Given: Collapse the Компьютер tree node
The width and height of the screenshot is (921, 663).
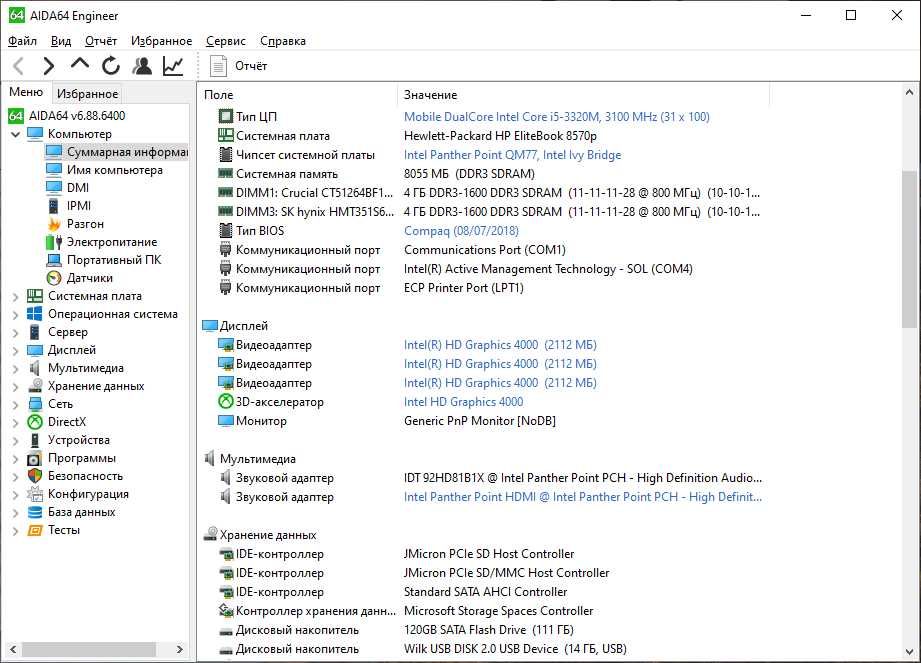Looking at the screenshot, I should pos(16,134).
